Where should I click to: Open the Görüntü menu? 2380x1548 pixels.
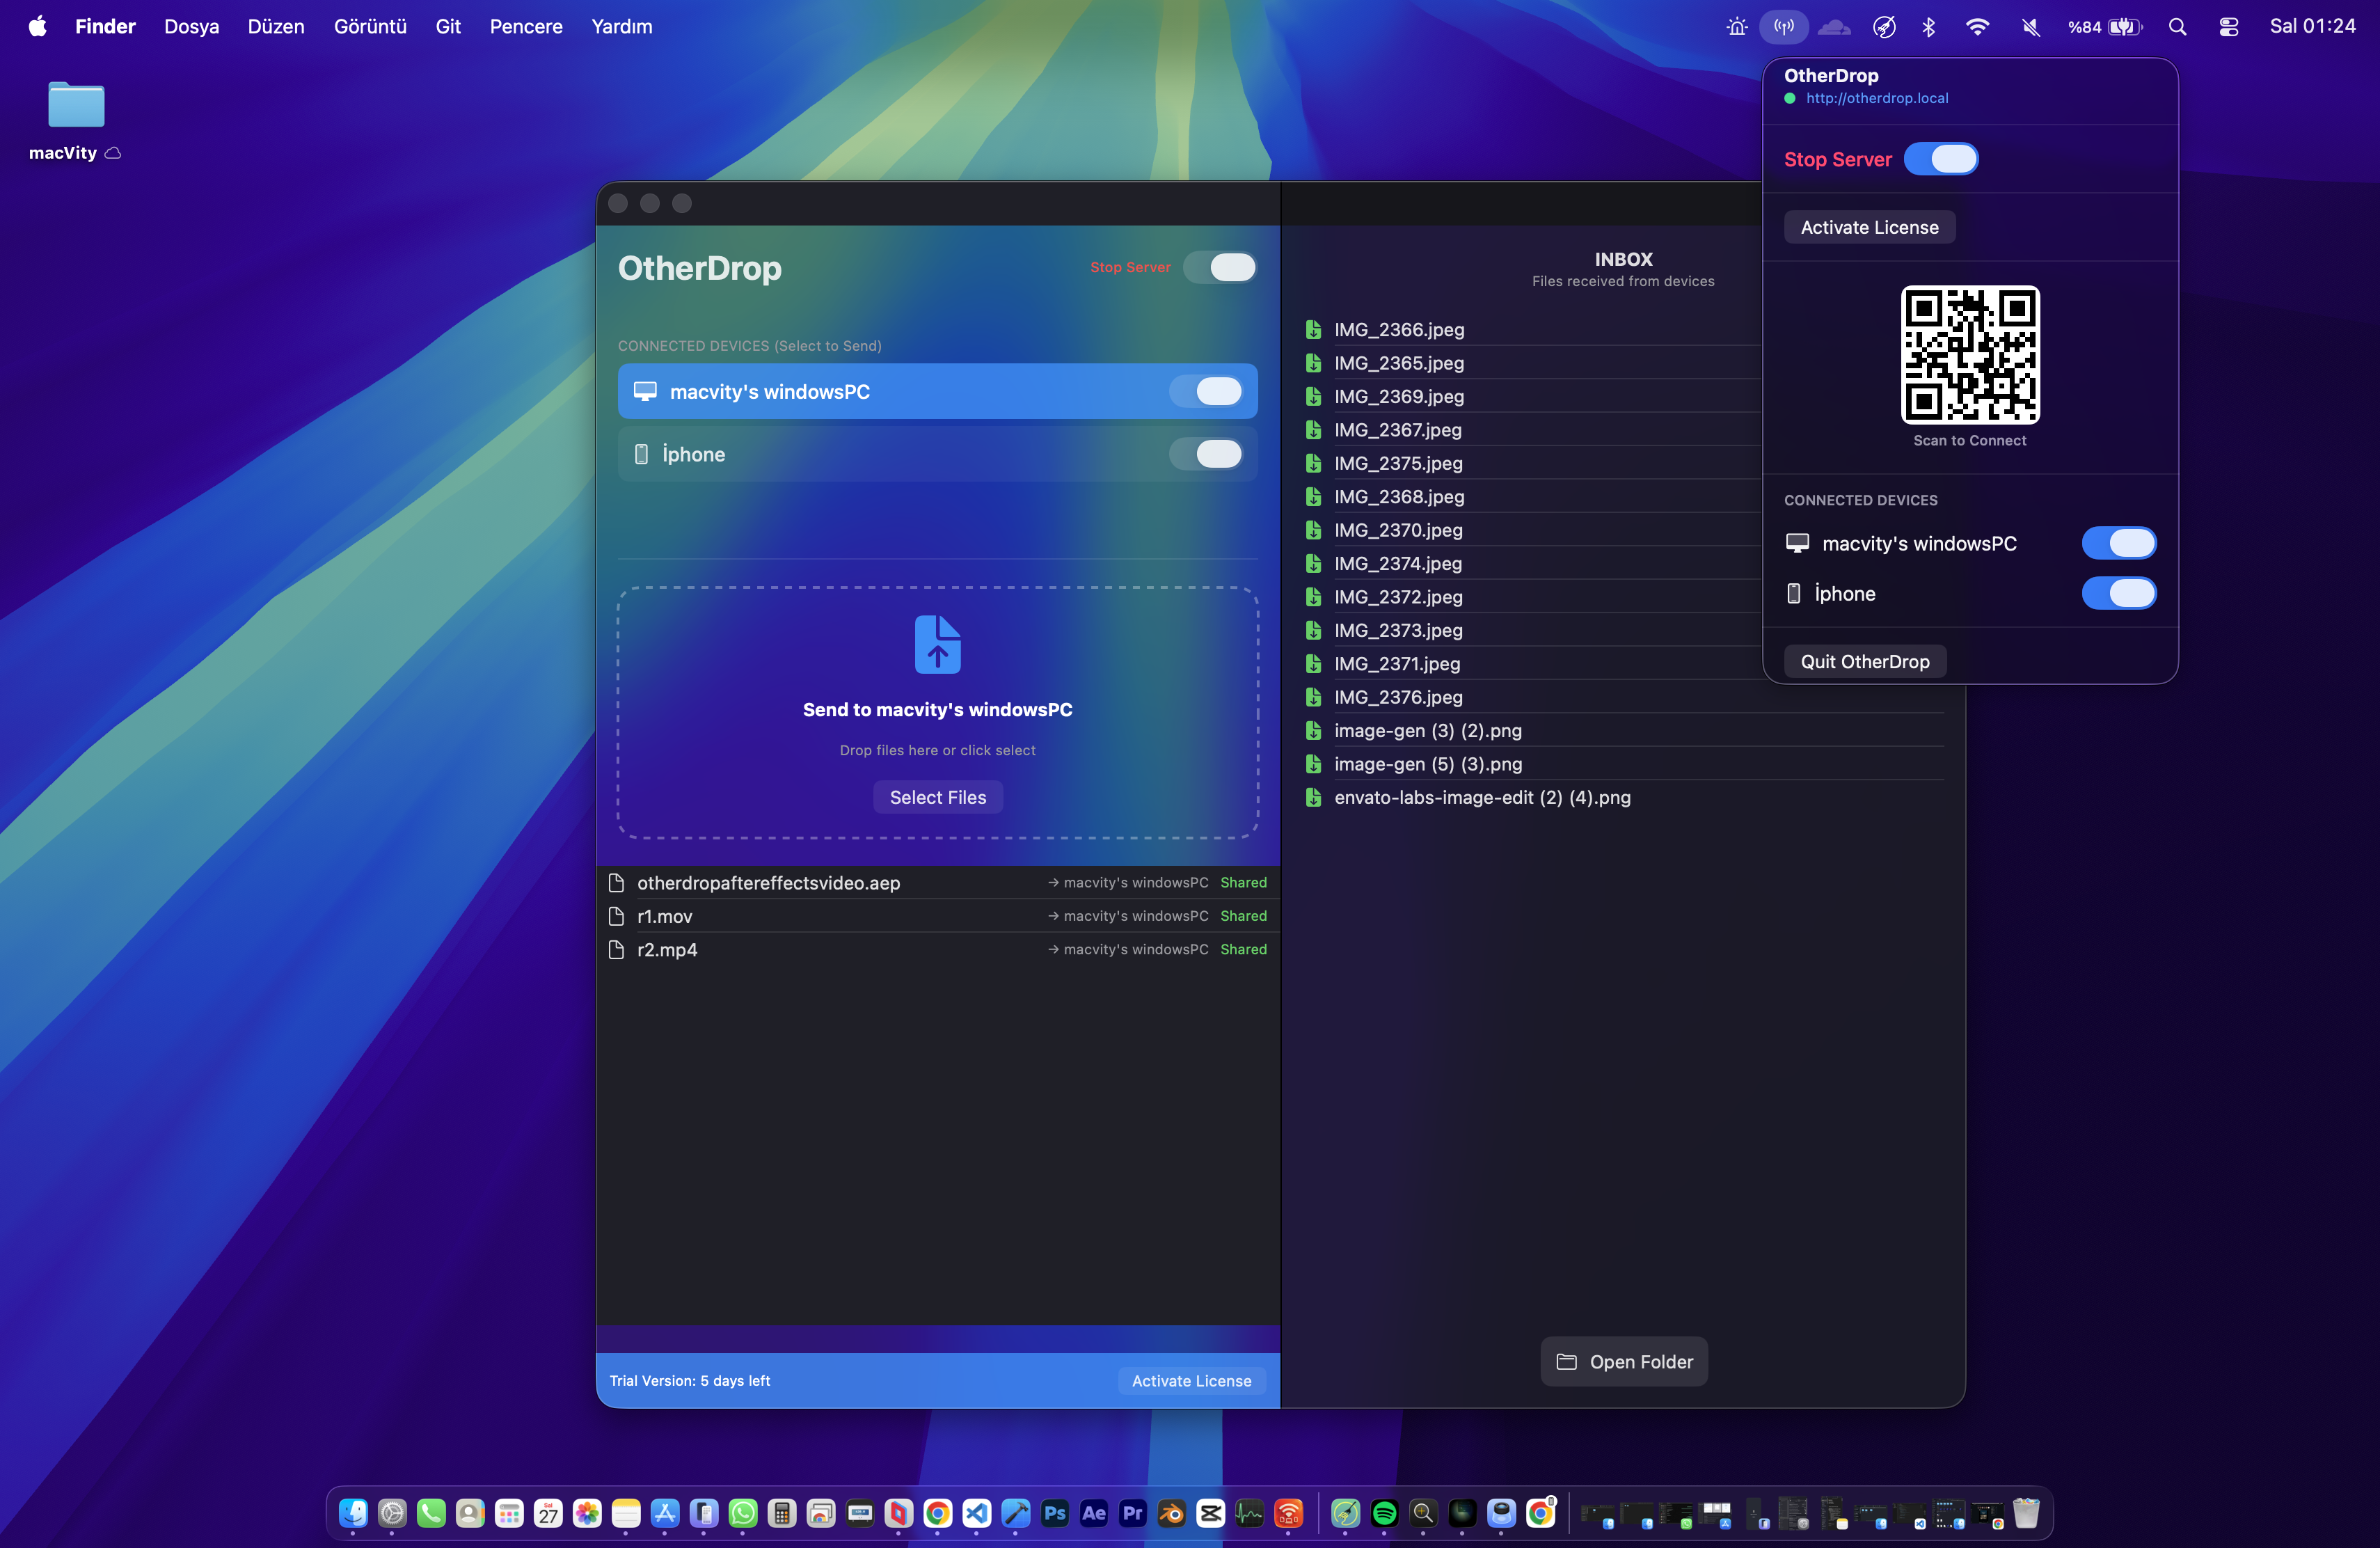[370, 27]
